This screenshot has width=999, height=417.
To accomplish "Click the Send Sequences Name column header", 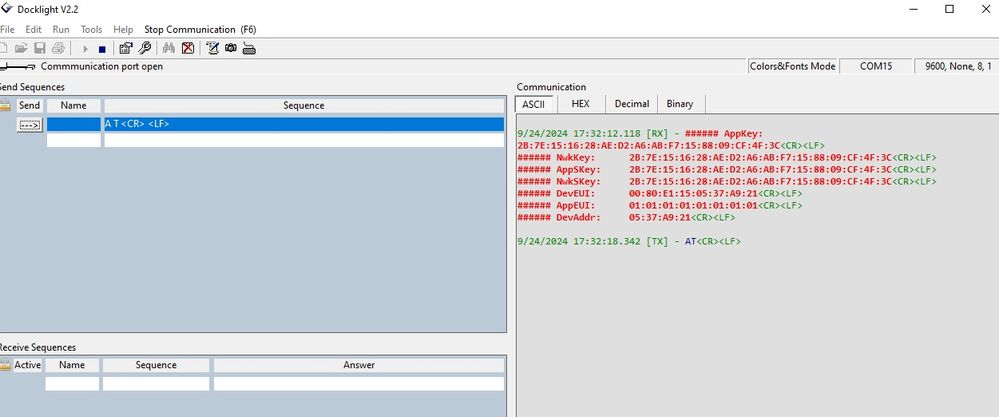I will coord(73,106).
